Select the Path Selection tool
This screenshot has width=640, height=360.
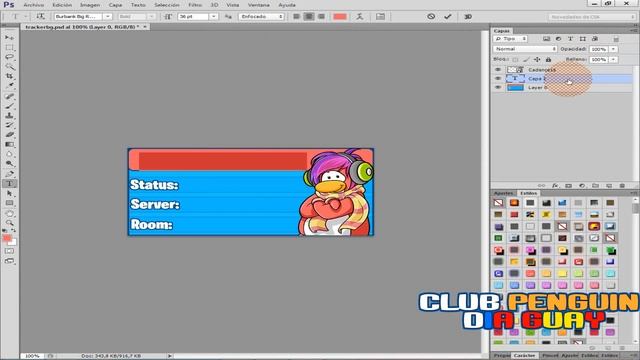click(x=9, y=193)
